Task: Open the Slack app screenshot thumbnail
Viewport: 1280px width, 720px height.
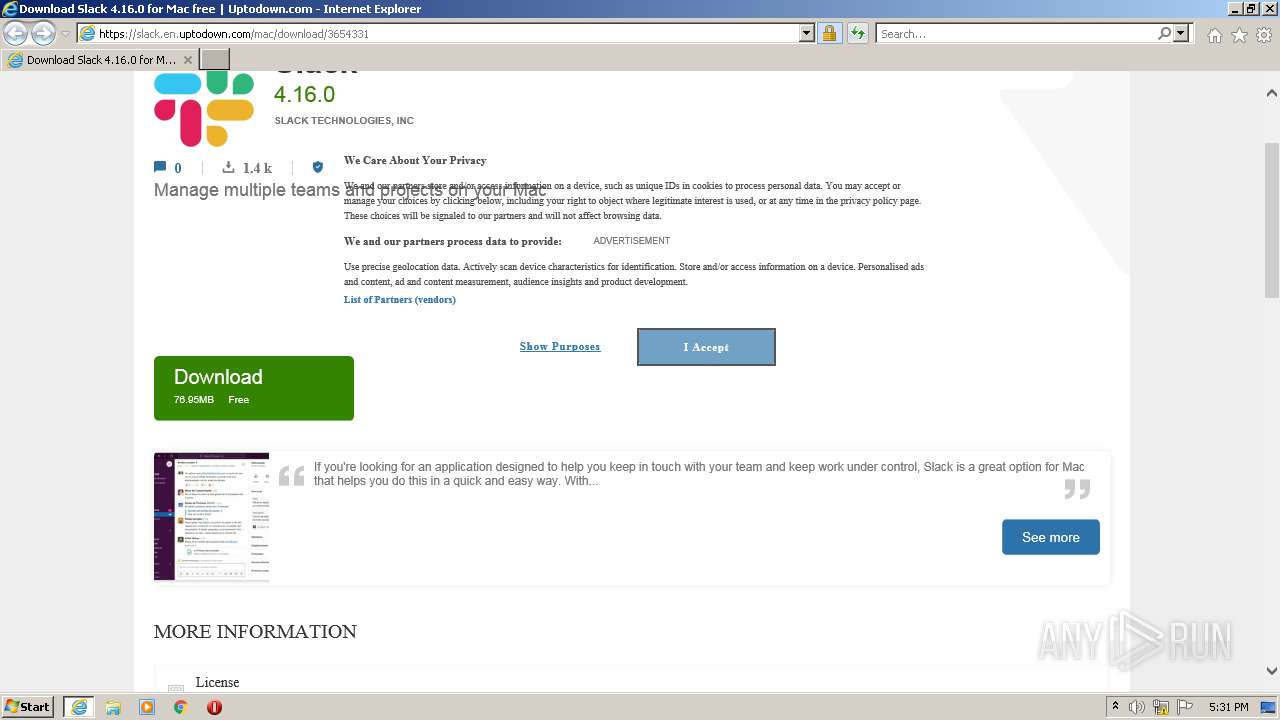Action: tap(211, 517)
